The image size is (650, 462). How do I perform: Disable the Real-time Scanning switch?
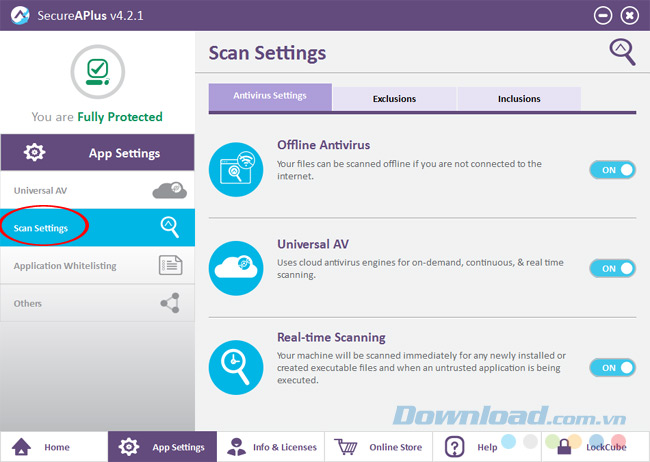pyautogui.click(x=613, y=367)
